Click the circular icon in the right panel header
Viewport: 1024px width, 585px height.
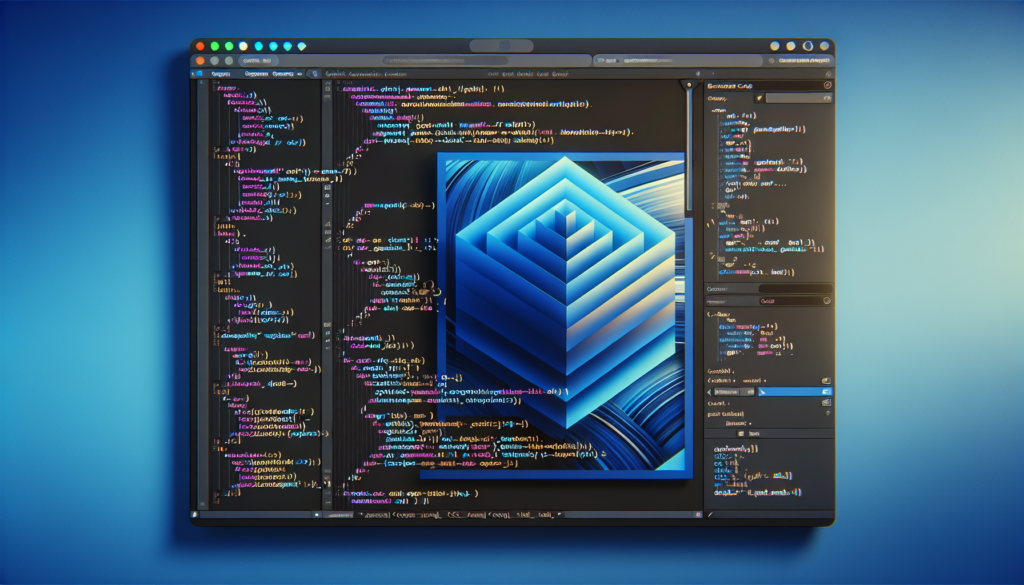pos(827,85)
